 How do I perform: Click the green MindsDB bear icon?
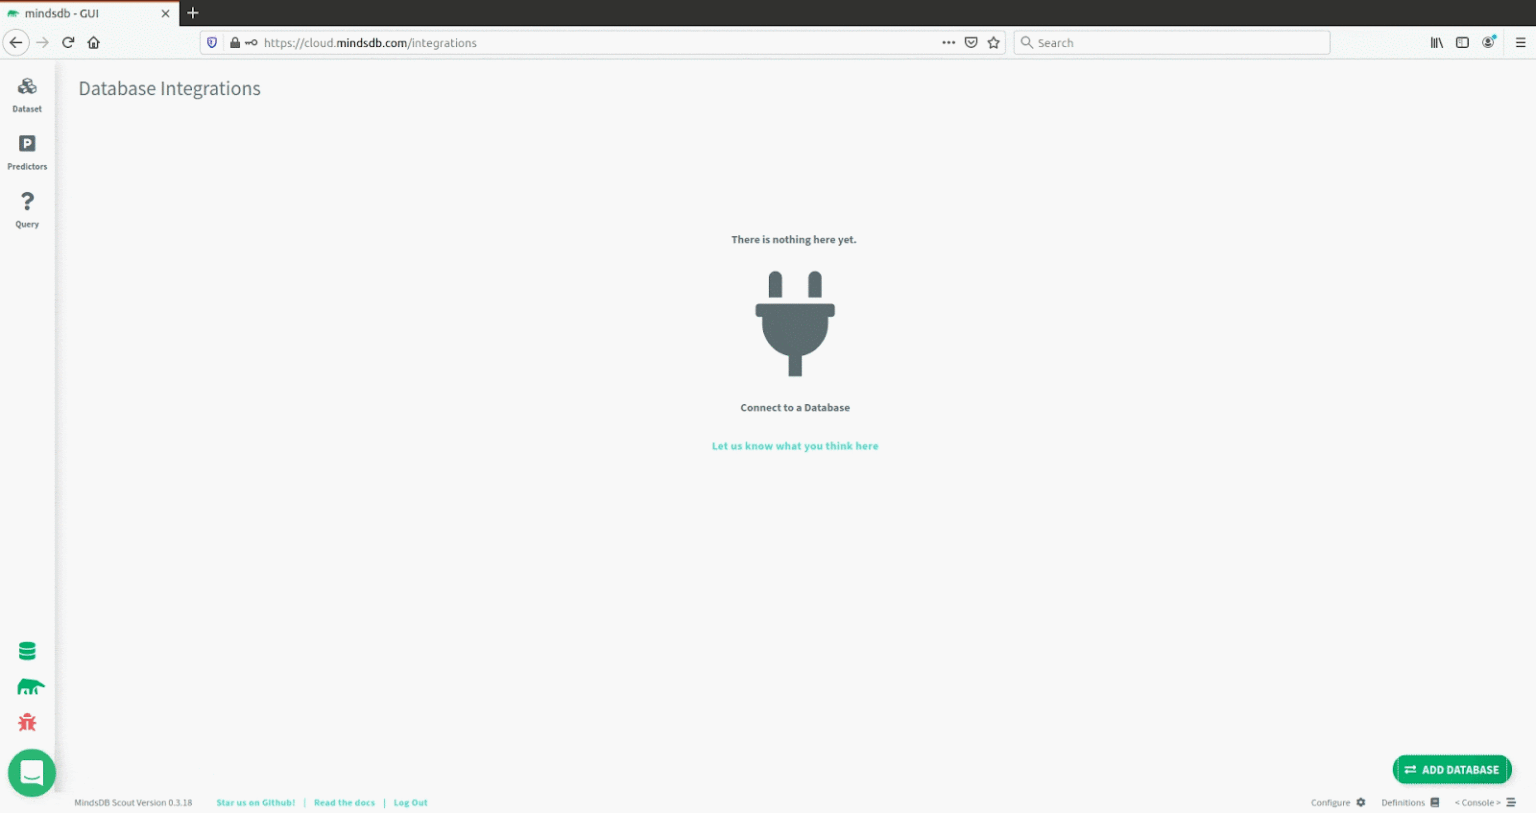(x=30, y=687)
